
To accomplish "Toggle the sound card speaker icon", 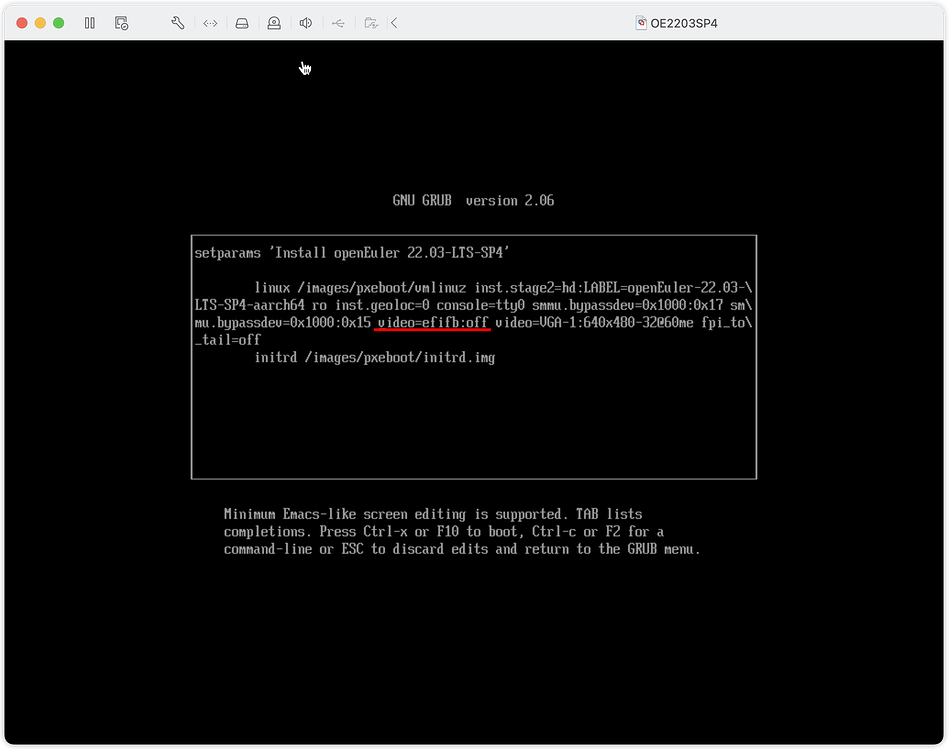I will [306, 23].
